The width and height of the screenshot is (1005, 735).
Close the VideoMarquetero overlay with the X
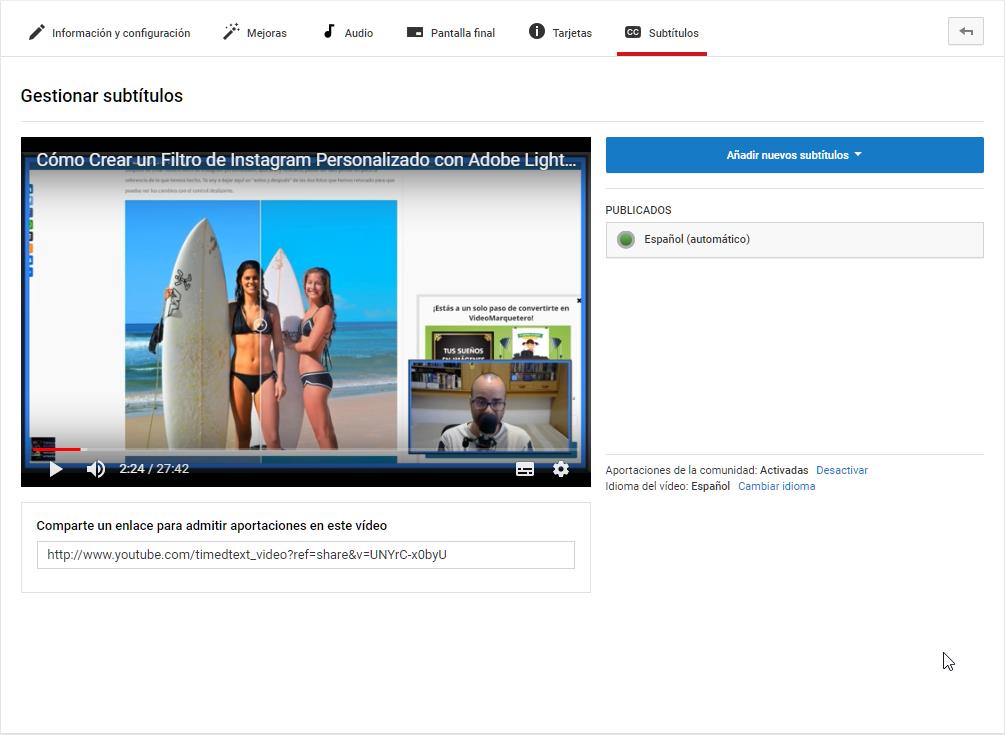click(578, 300)
